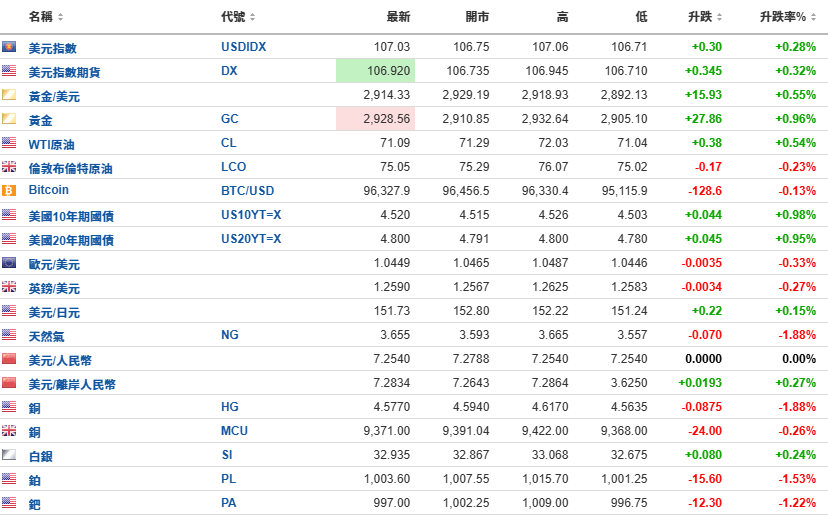Click US flag beside 美元/日元
Screen dimensions: 828x515
pos(9,311)
